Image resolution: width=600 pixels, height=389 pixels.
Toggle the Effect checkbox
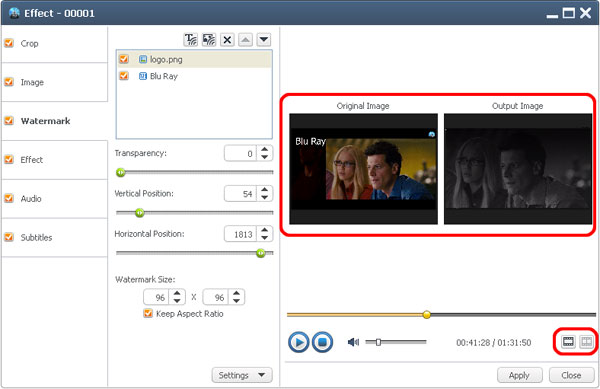pyautogui.click(x=9, y=159)
